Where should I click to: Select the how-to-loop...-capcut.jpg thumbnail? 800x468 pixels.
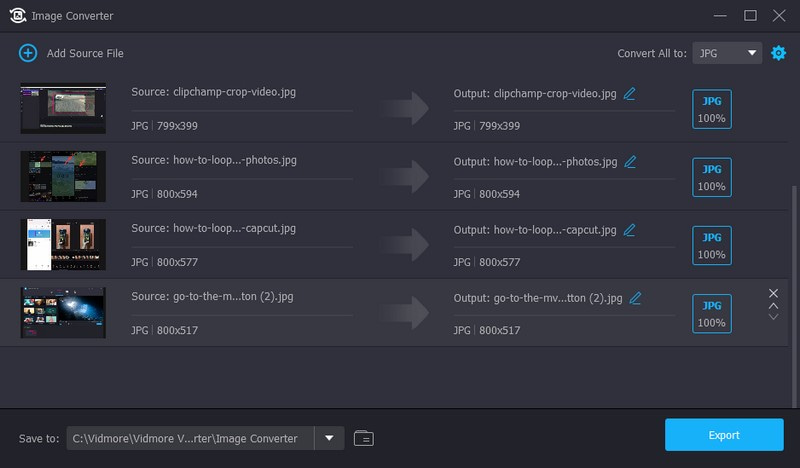pos(63,244)
